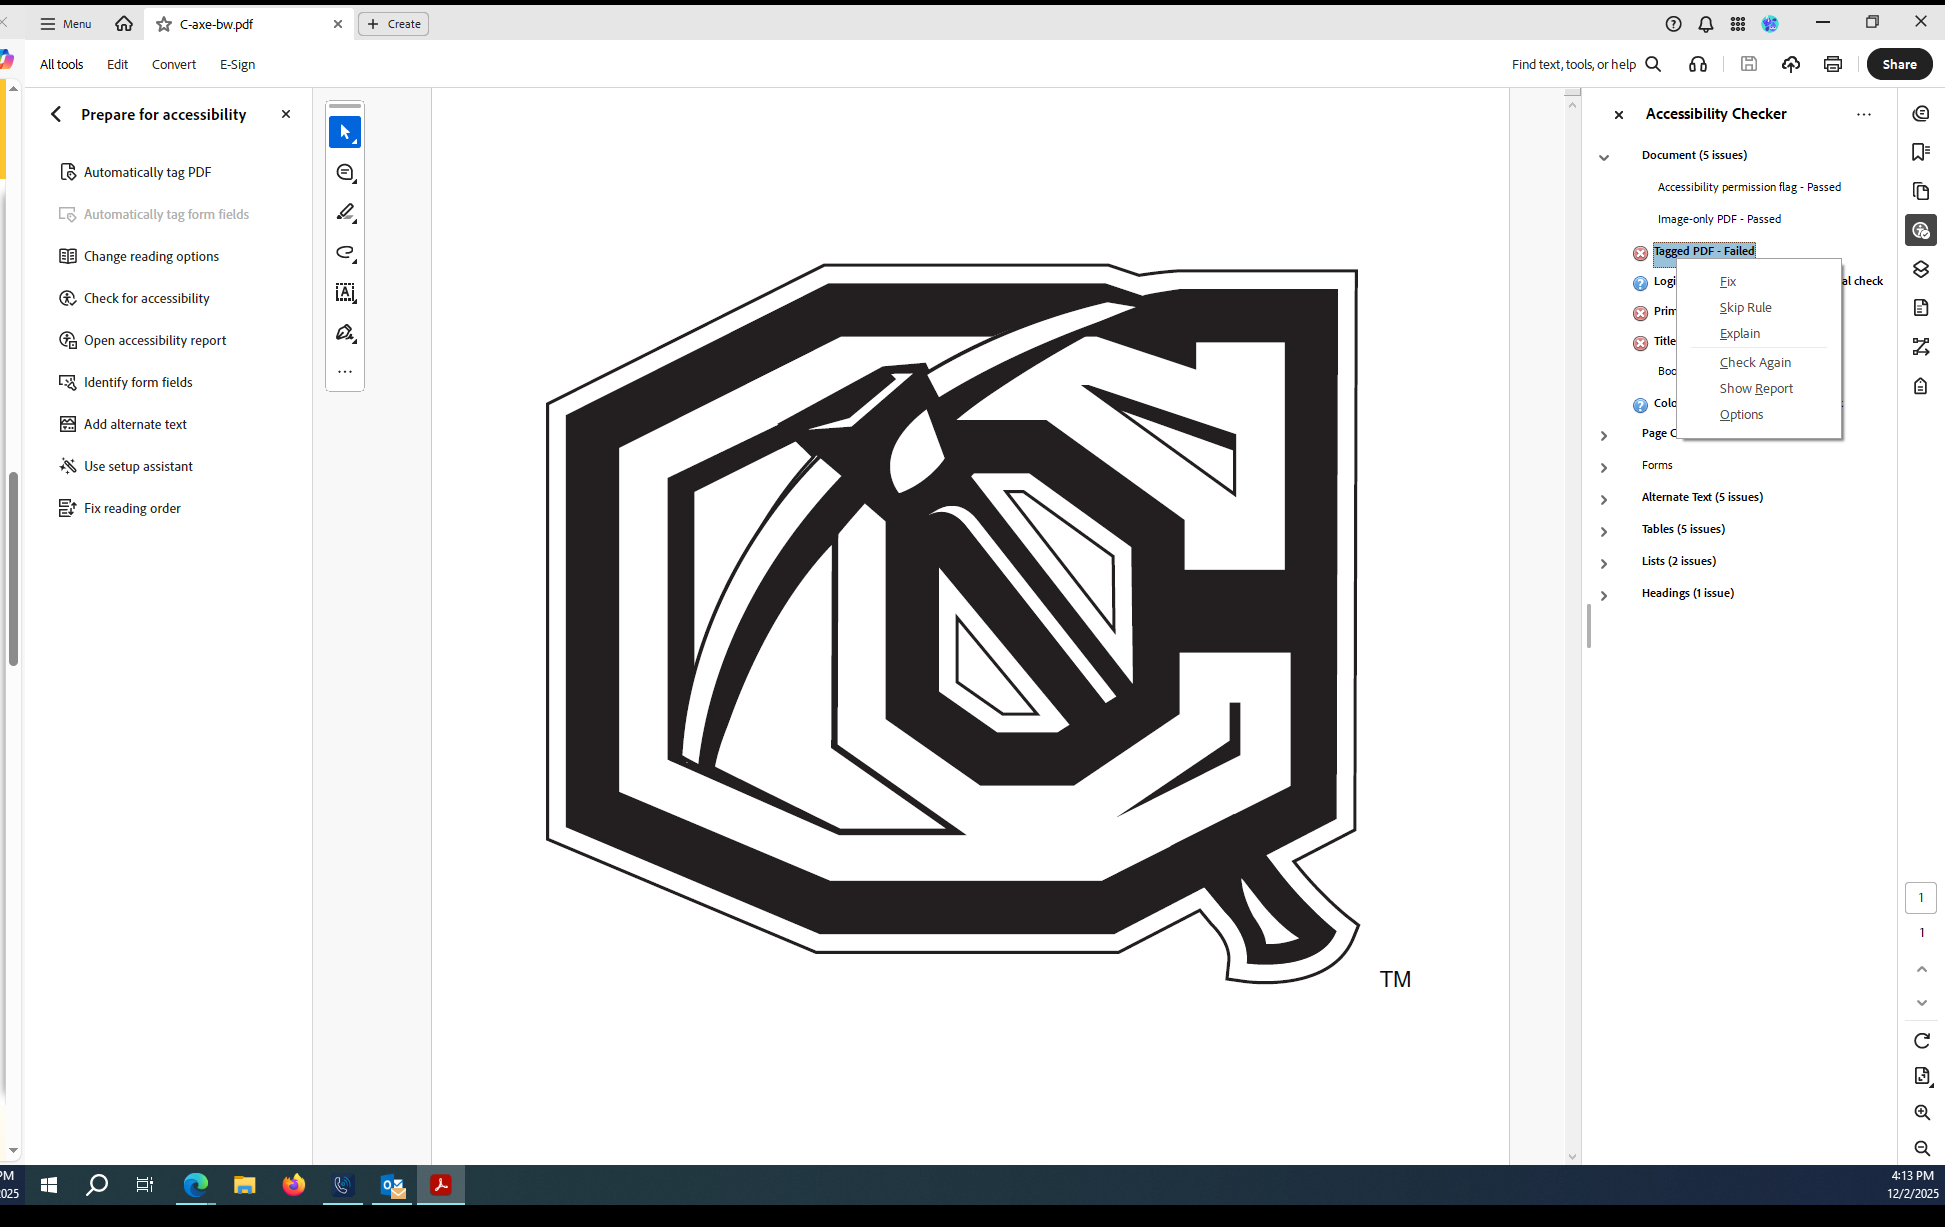Click the Share button

pyautogui.click(x=1898, y=64)
